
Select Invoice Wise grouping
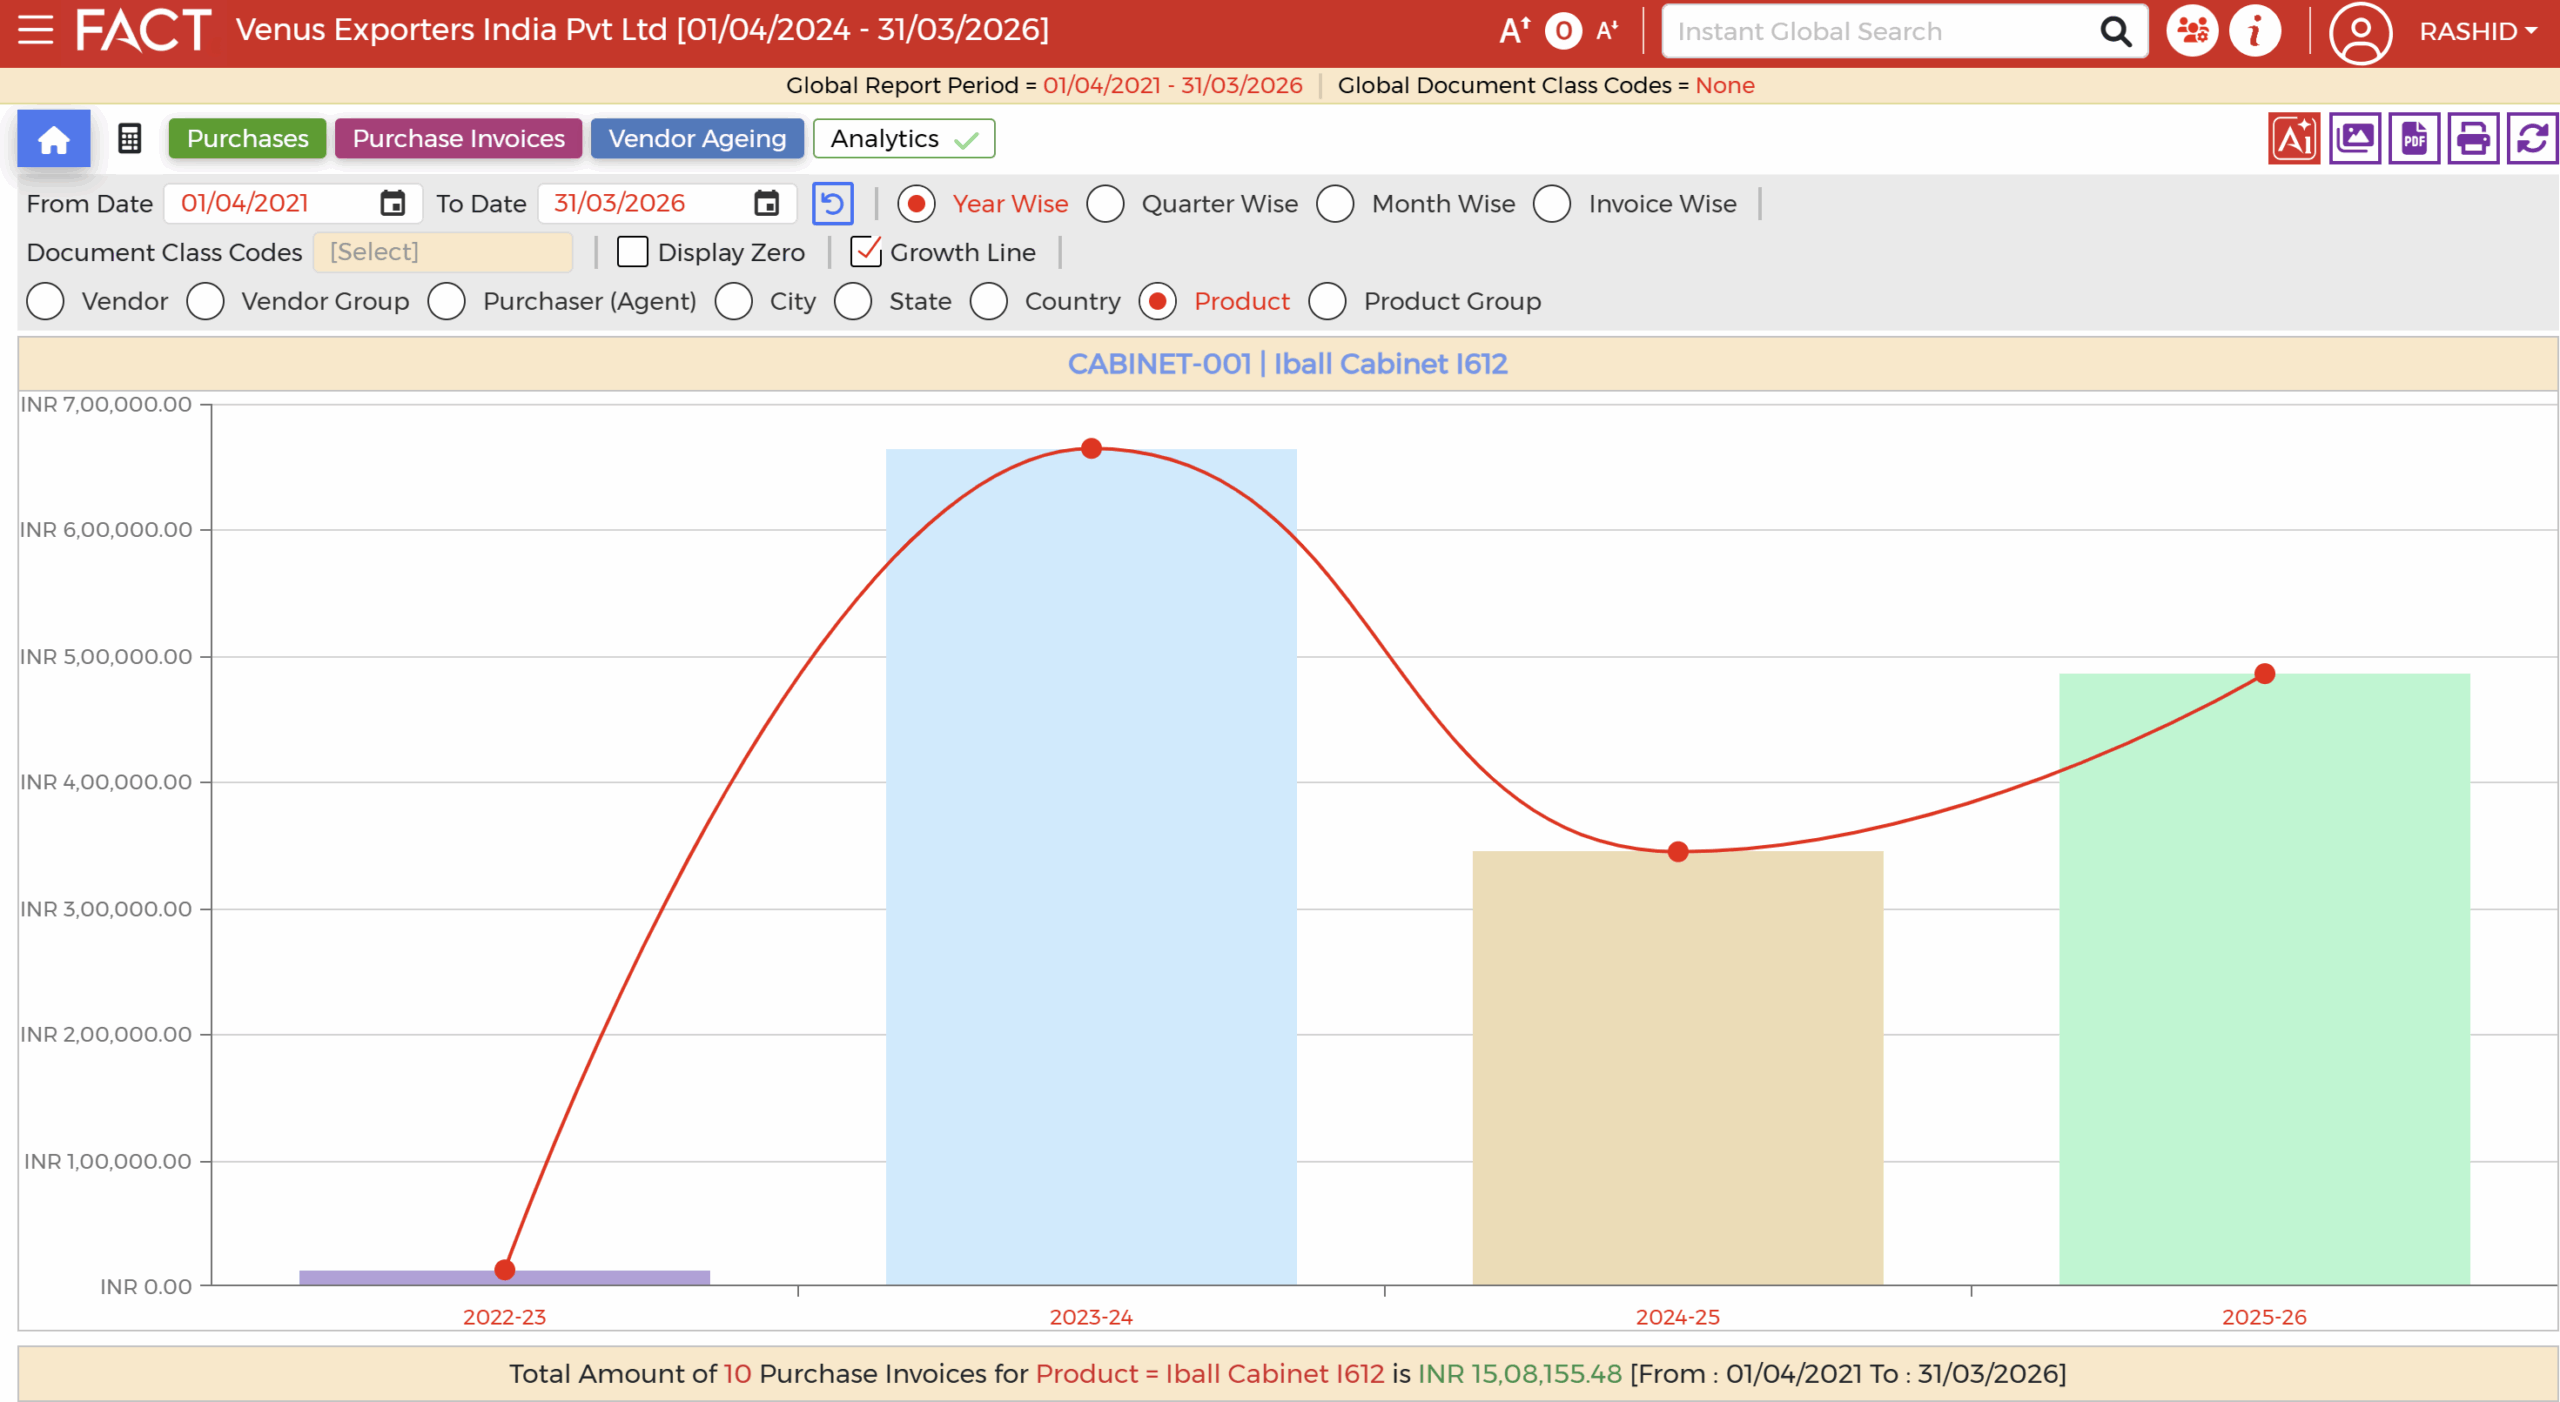pos(1552,203)
